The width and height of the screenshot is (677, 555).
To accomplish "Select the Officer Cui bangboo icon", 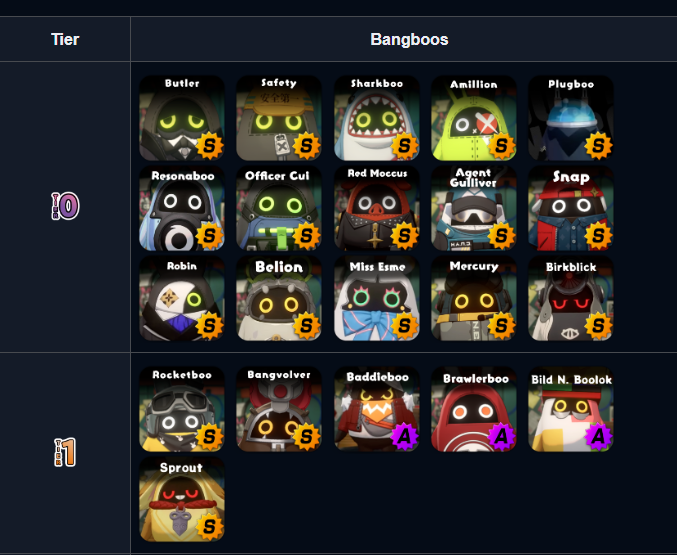I will tap(279, 208).
